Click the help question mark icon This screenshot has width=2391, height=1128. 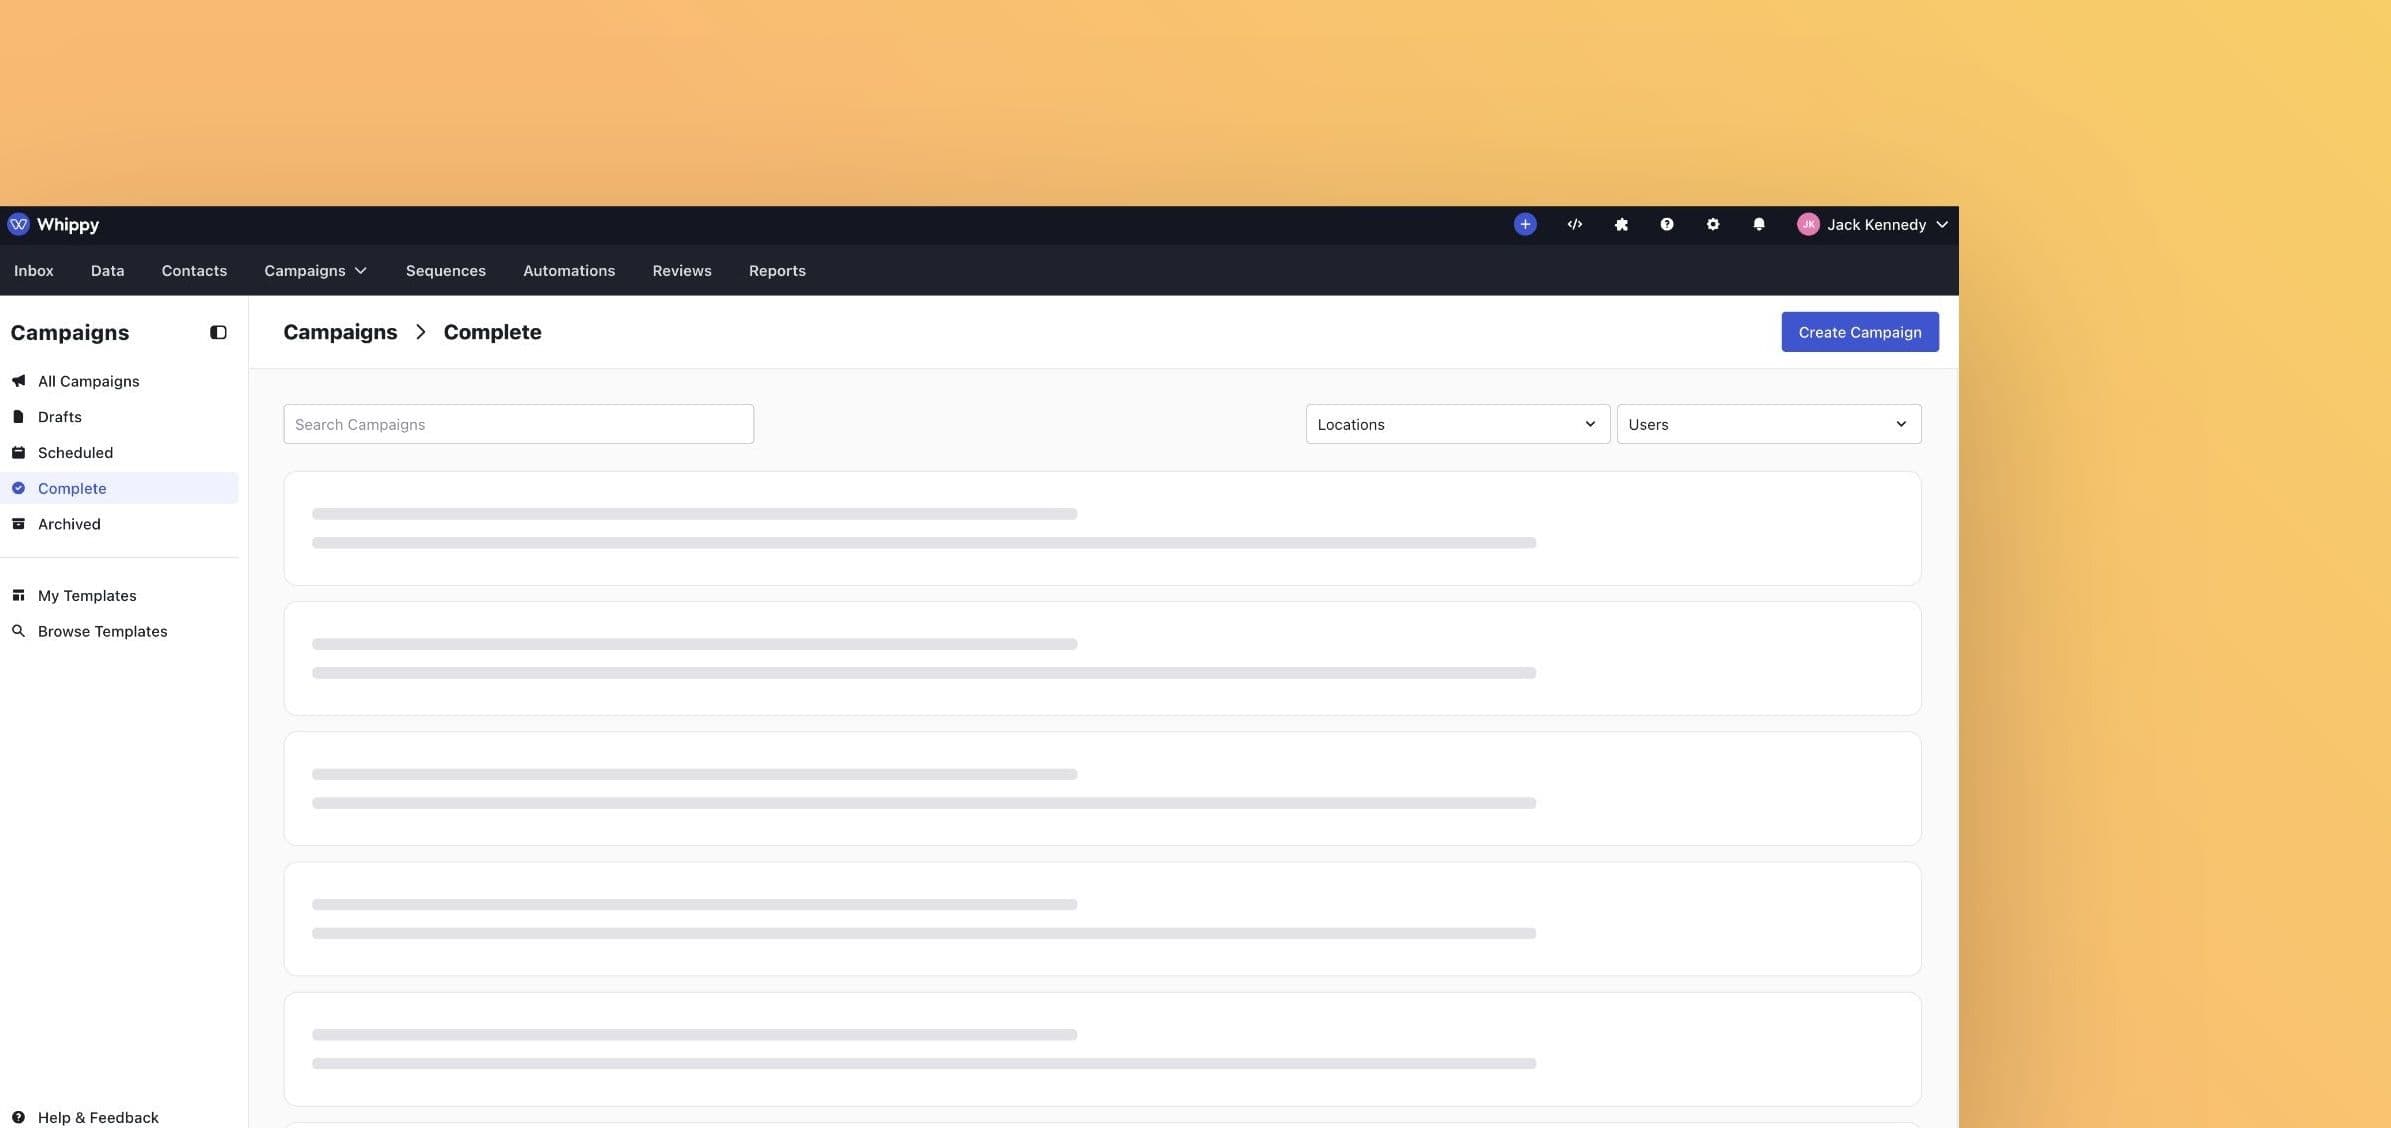point(1666,225)
